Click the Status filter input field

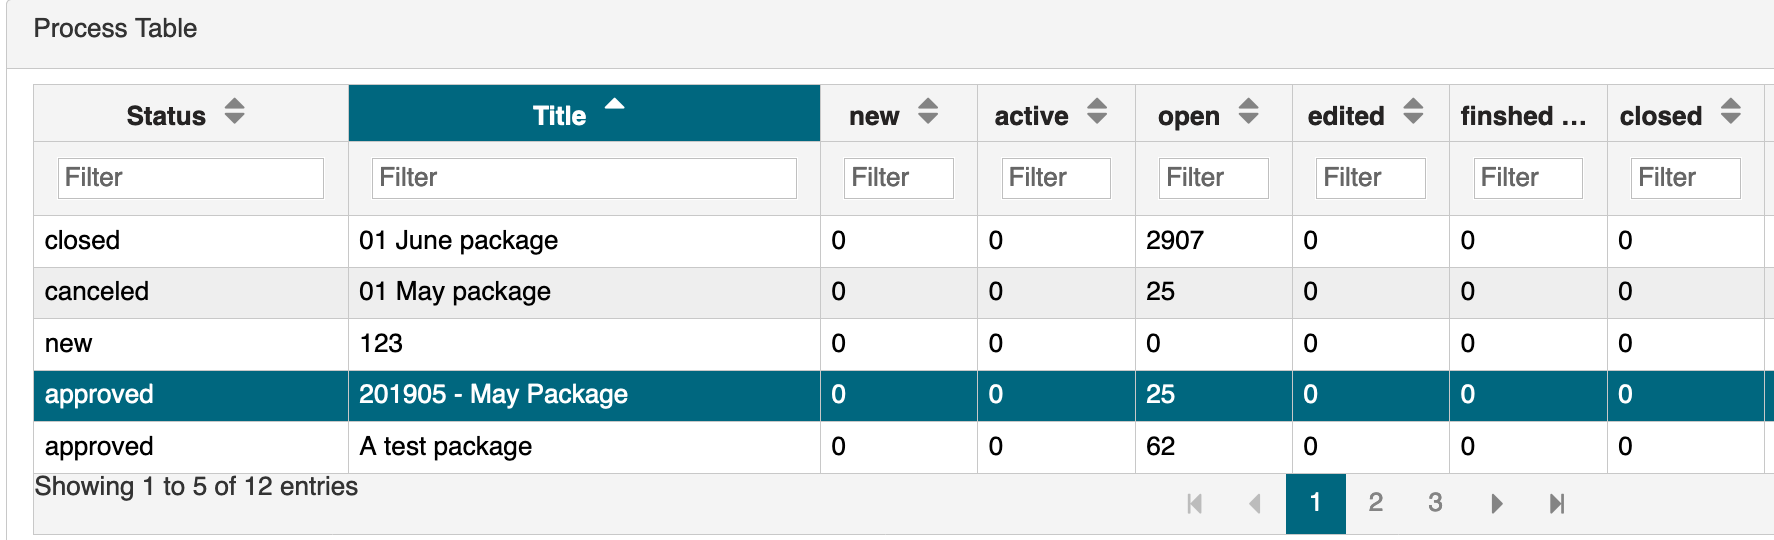click(x=191, y=178)
